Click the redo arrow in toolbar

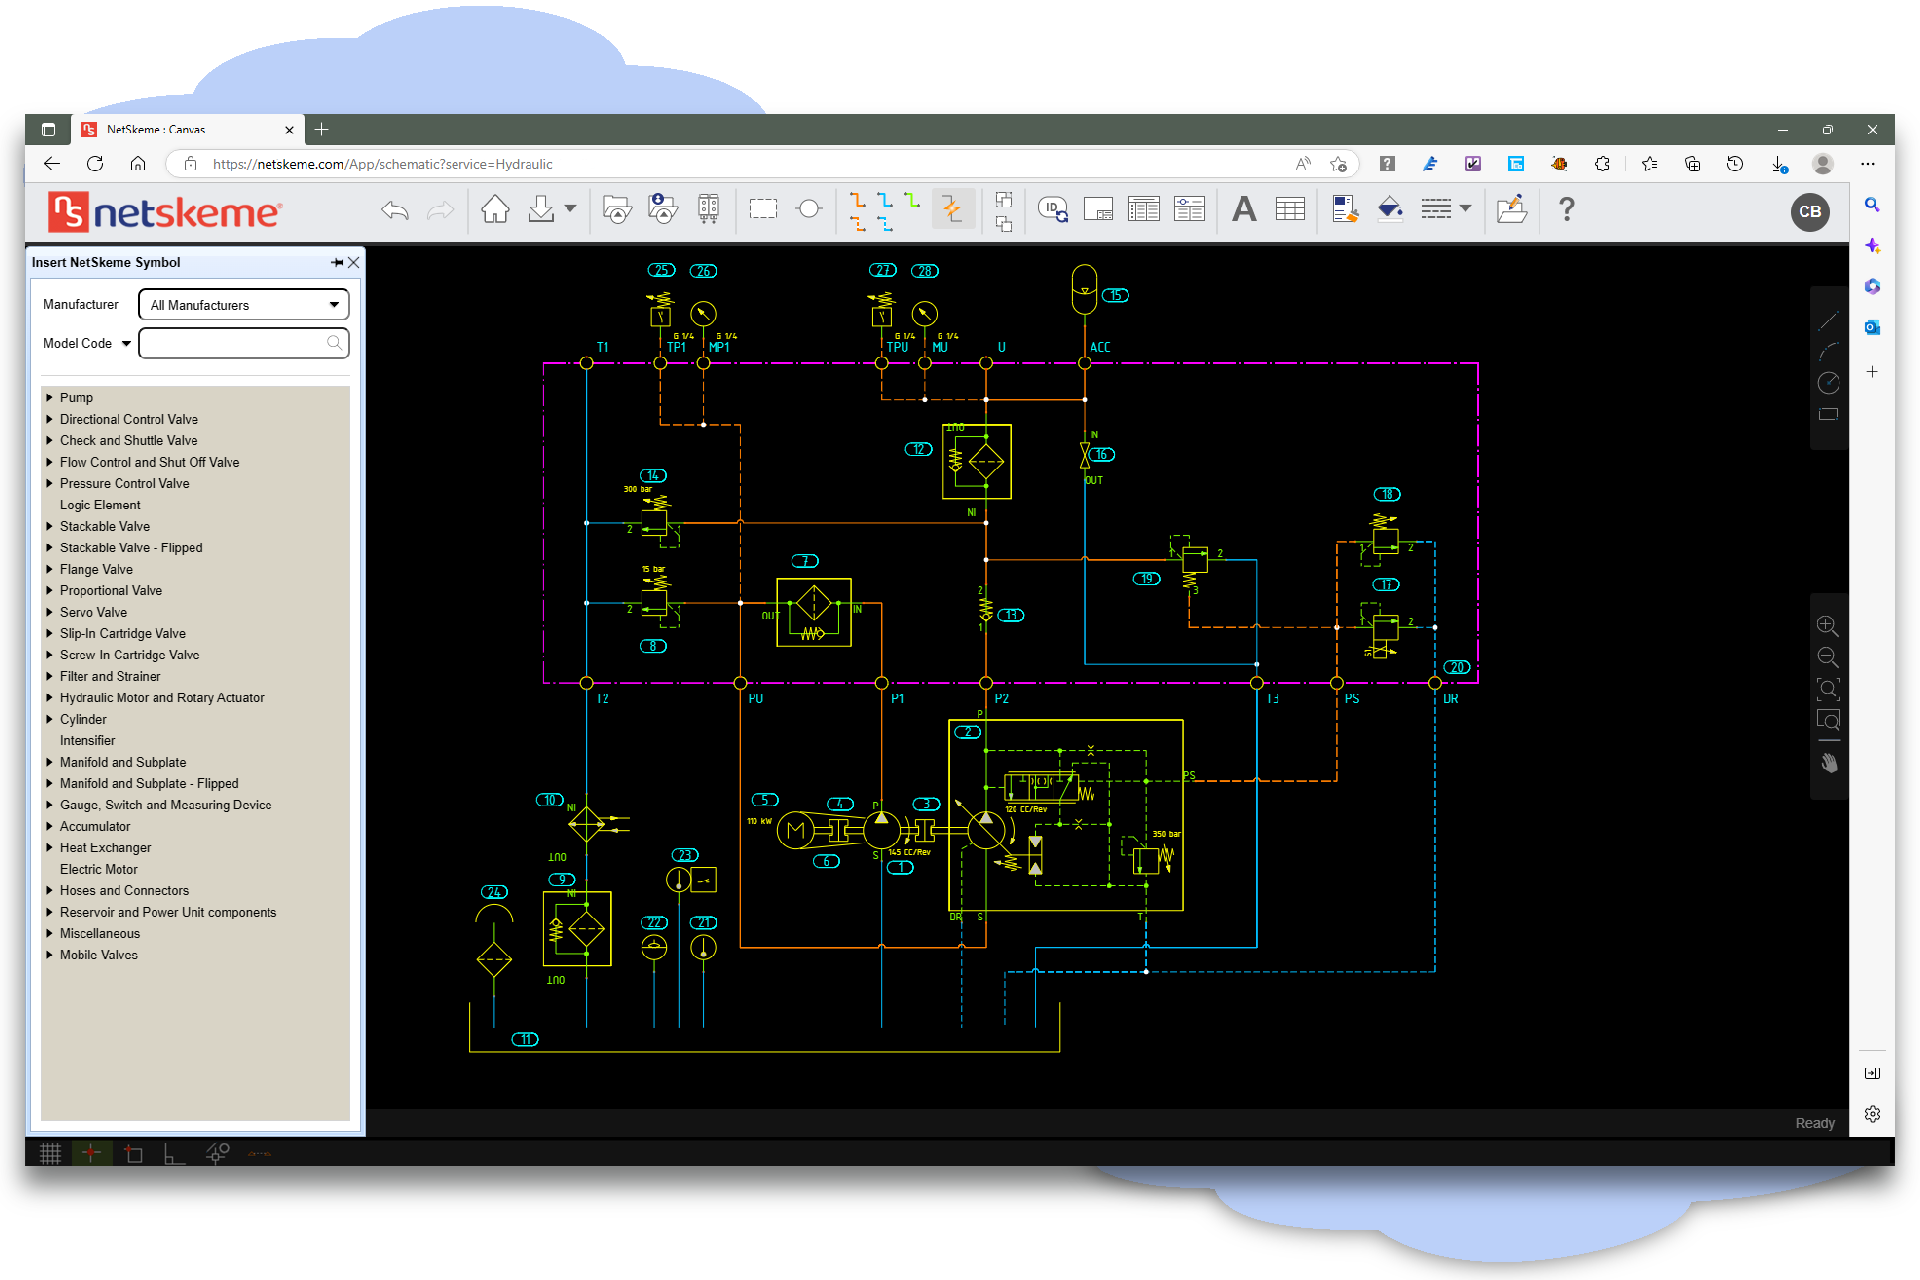tap(440, 210)
